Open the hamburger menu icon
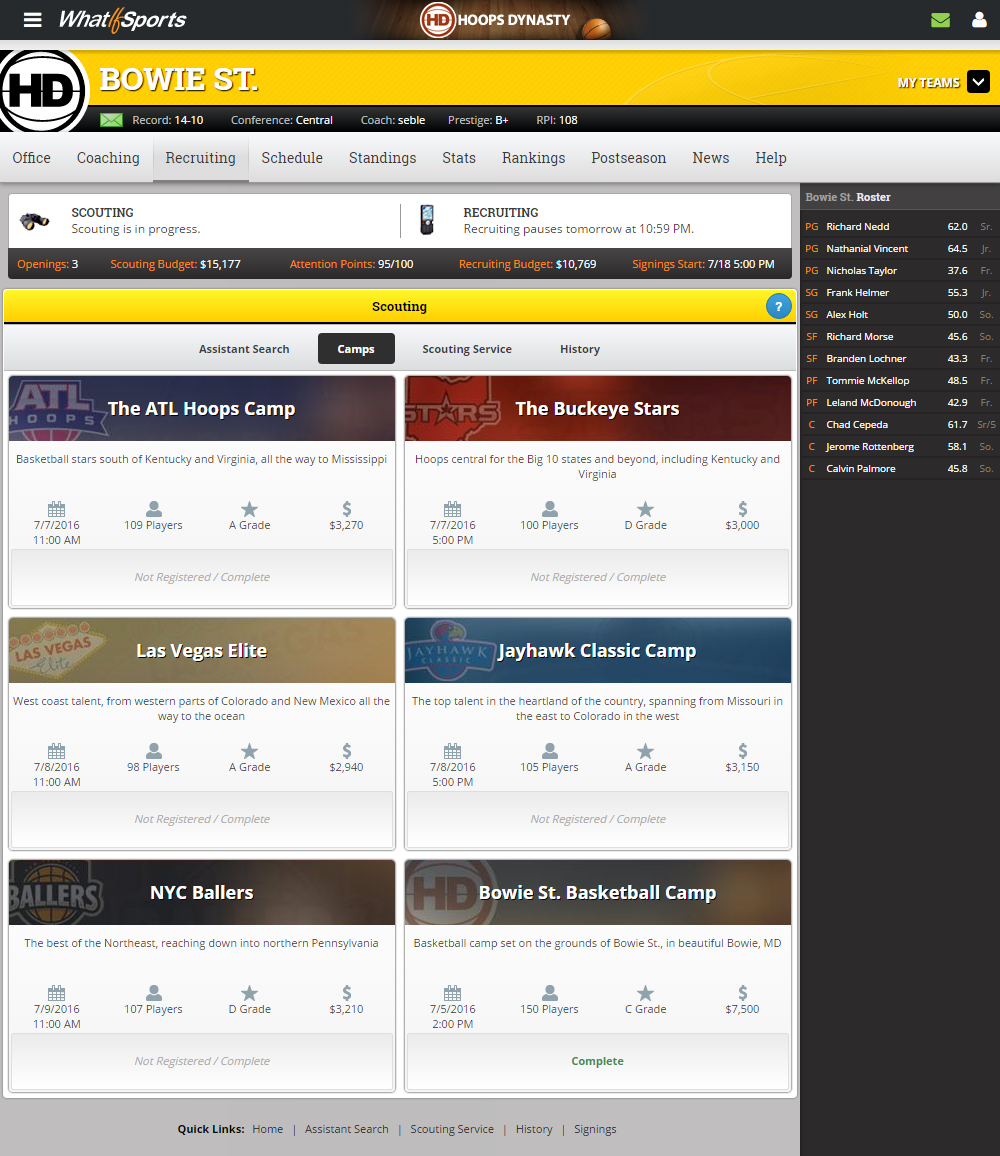The image size is (1000, 1156). [x=33, y=20]
